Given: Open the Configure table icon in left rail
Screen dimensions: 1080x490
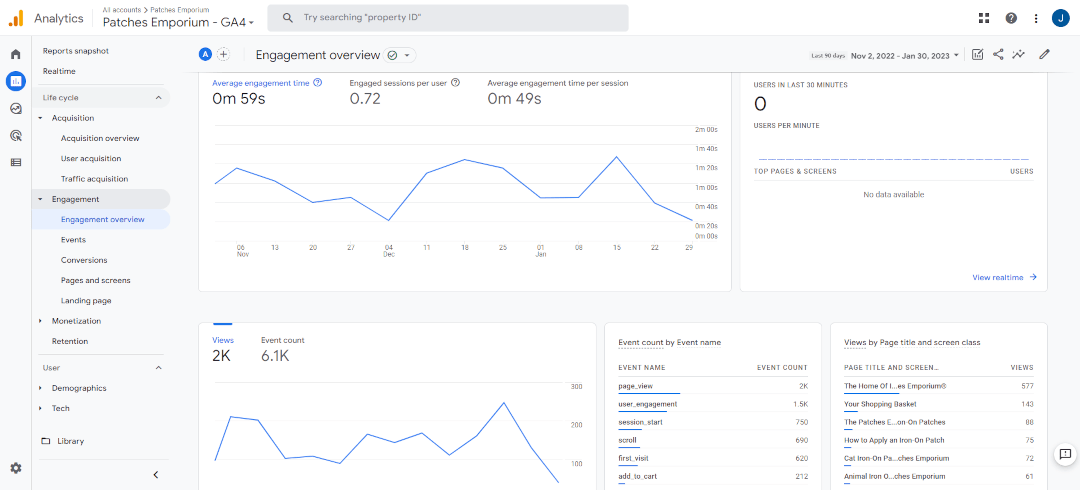Looking at the screenshot, I should 15,163.
